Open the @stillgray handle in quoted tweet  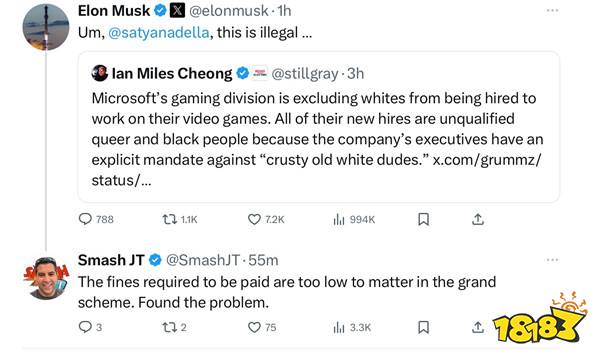[x=305, y=73]
